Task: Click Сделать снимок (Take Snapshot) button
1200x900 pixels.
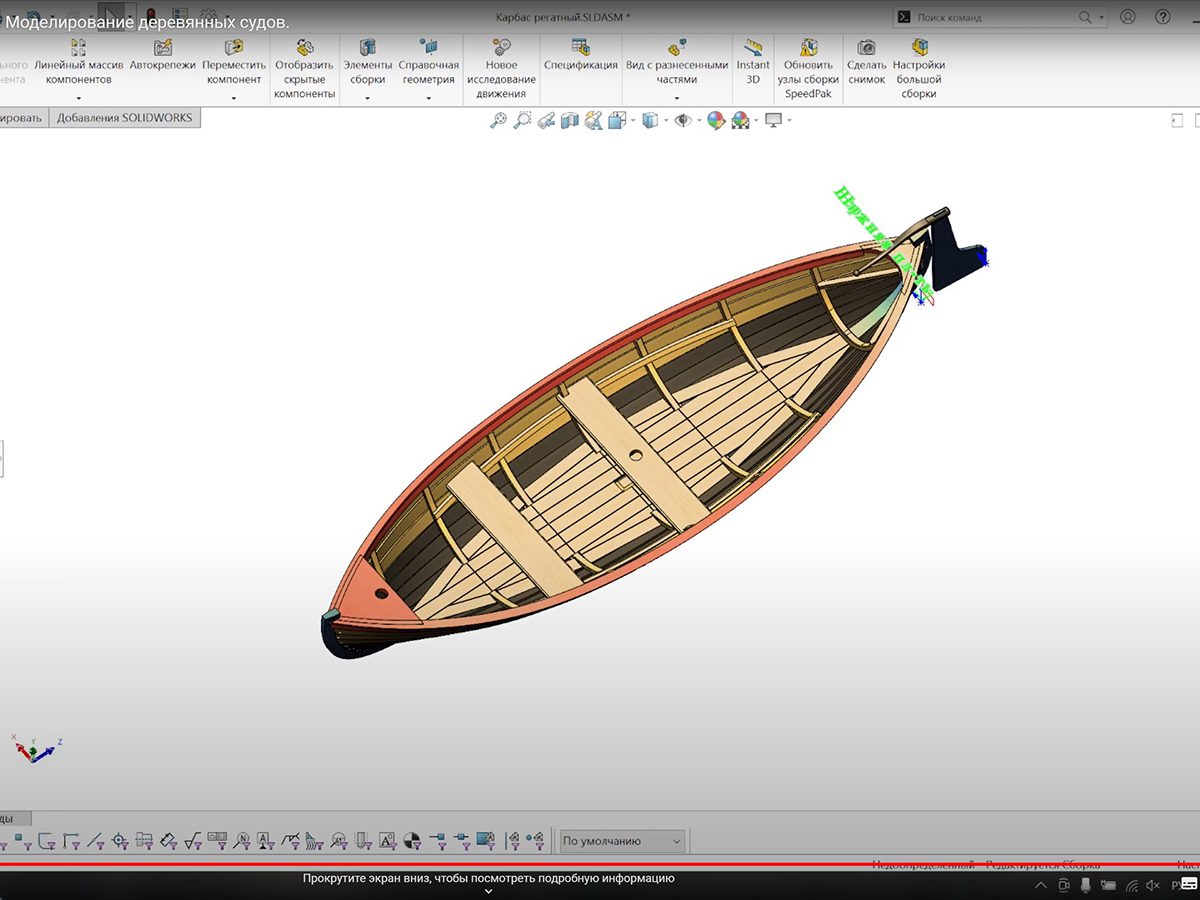Action: point(866,48)
